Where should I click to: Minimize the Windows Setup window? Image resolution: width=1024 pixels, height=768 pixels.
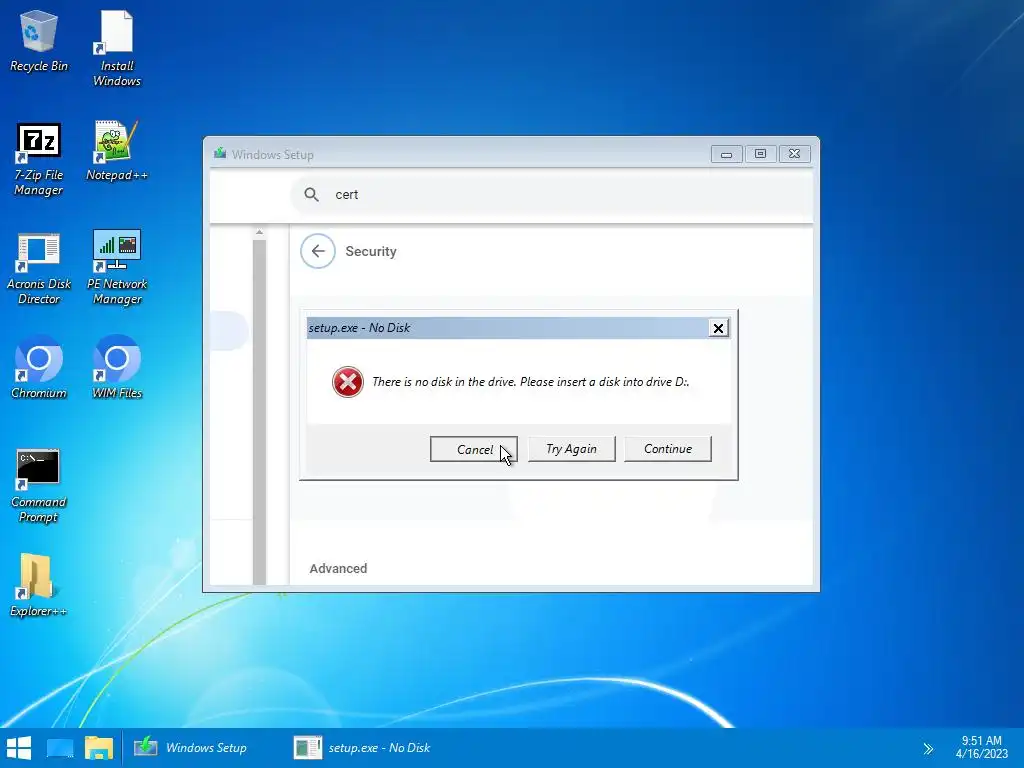pyautogui.click(x=726, y=154)
